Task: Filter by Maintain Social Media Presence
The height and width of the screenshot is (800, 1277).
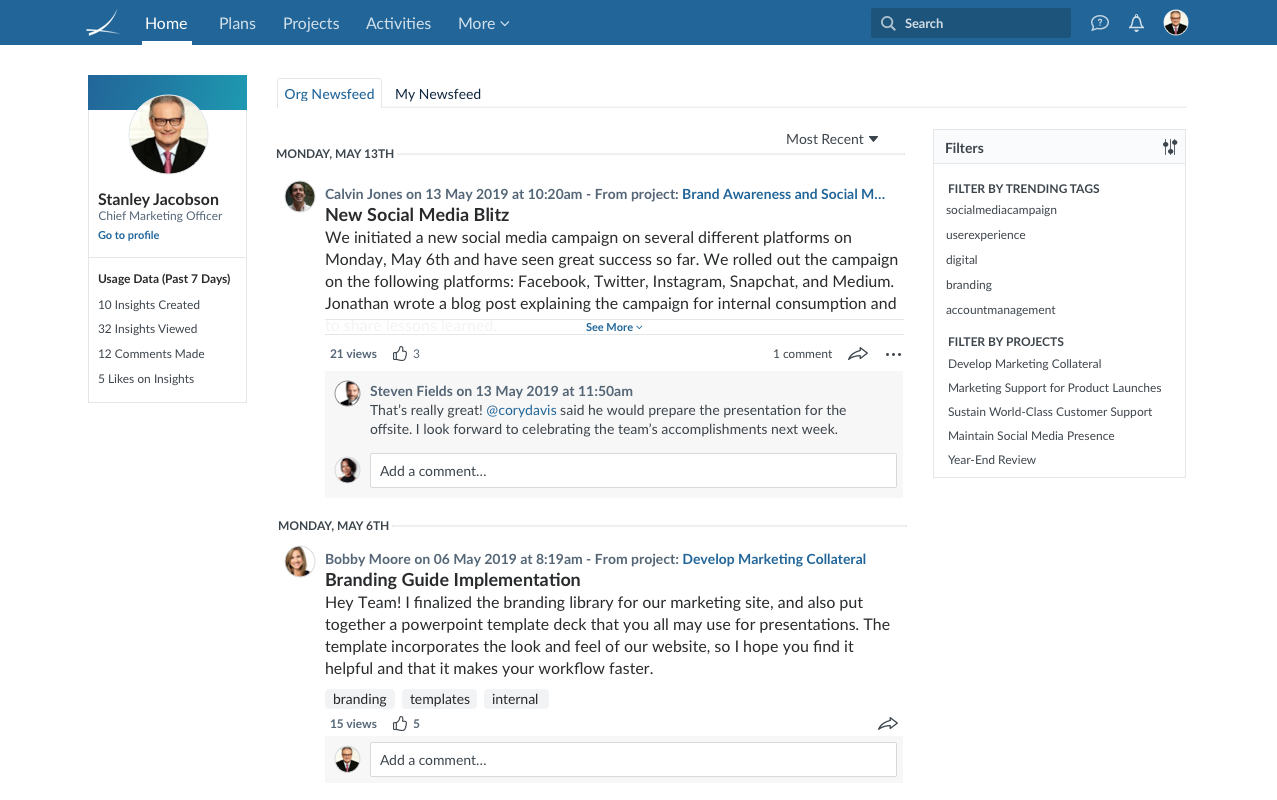Action: 1031,436
